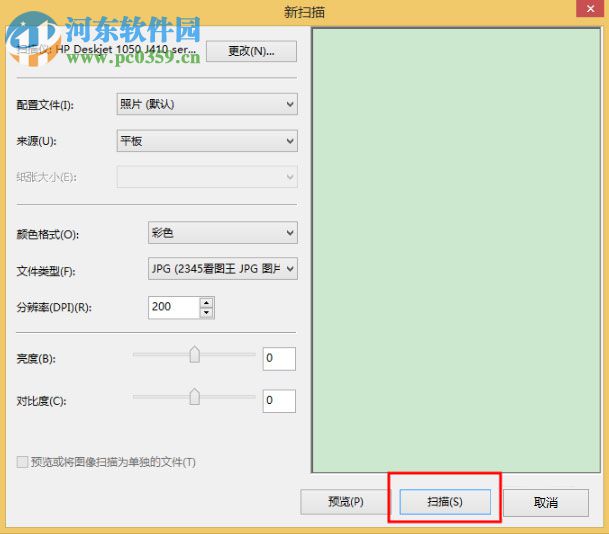
Task: Click the 更改(N)... button
Action: (251, 51)
